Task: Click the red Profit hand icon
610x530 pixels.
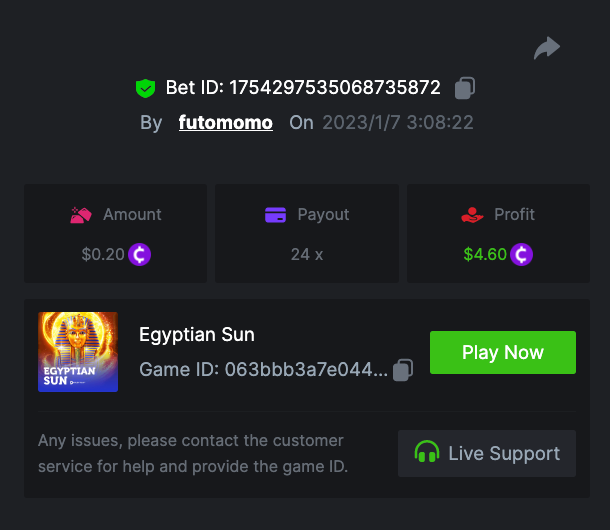Action: tap(472, 214)
